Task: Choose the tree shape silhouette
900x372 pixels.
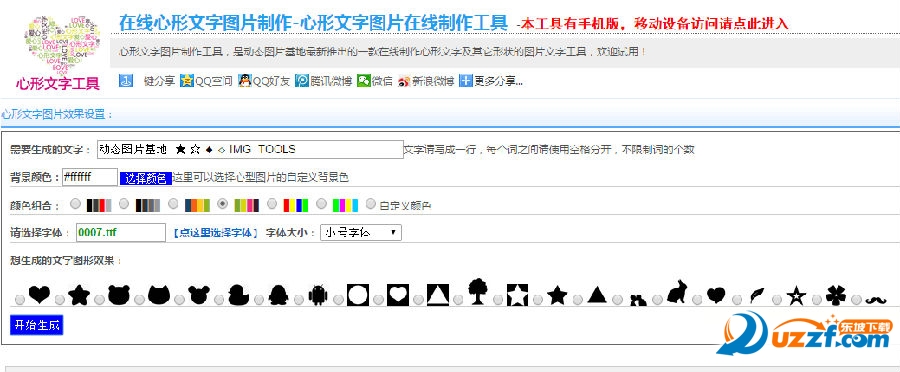Action: [478, 291]
